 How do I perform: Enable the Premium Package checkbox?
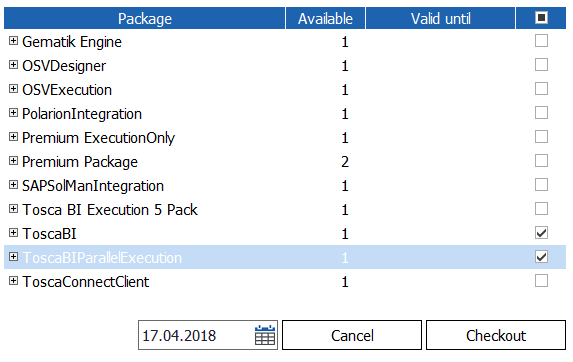[x=541, y=161]
